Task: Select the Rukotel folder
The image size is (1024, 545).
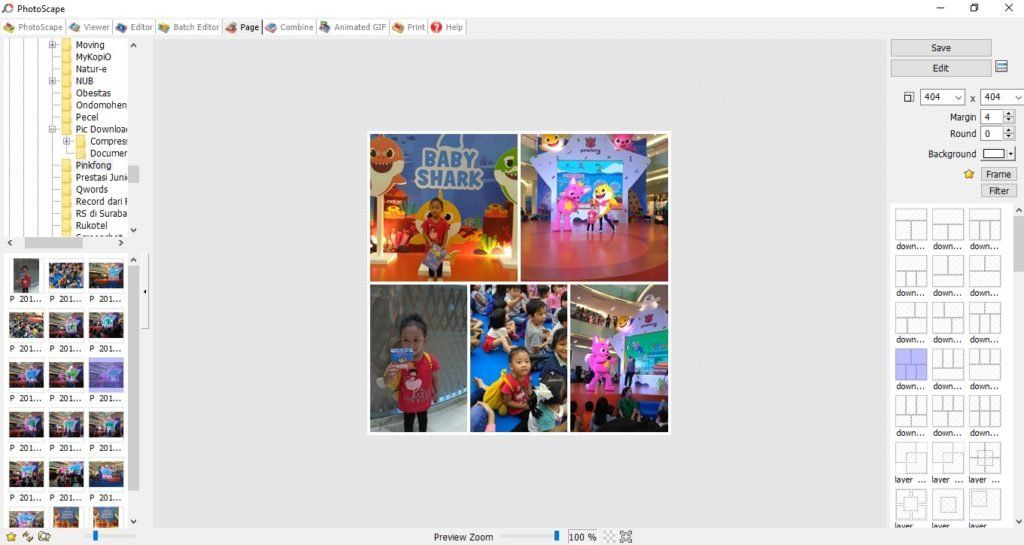Action: pyautogui.click(x=91, y=225)
